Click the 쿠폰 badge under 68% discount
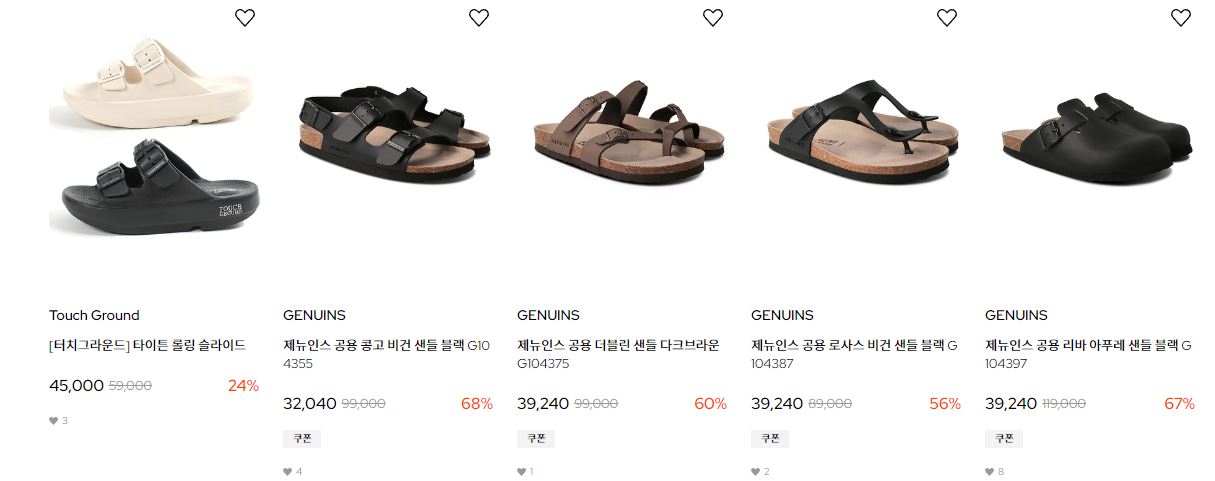Image resolution: width=1215 pixels, height=481 pixels. tap(302, 438)
